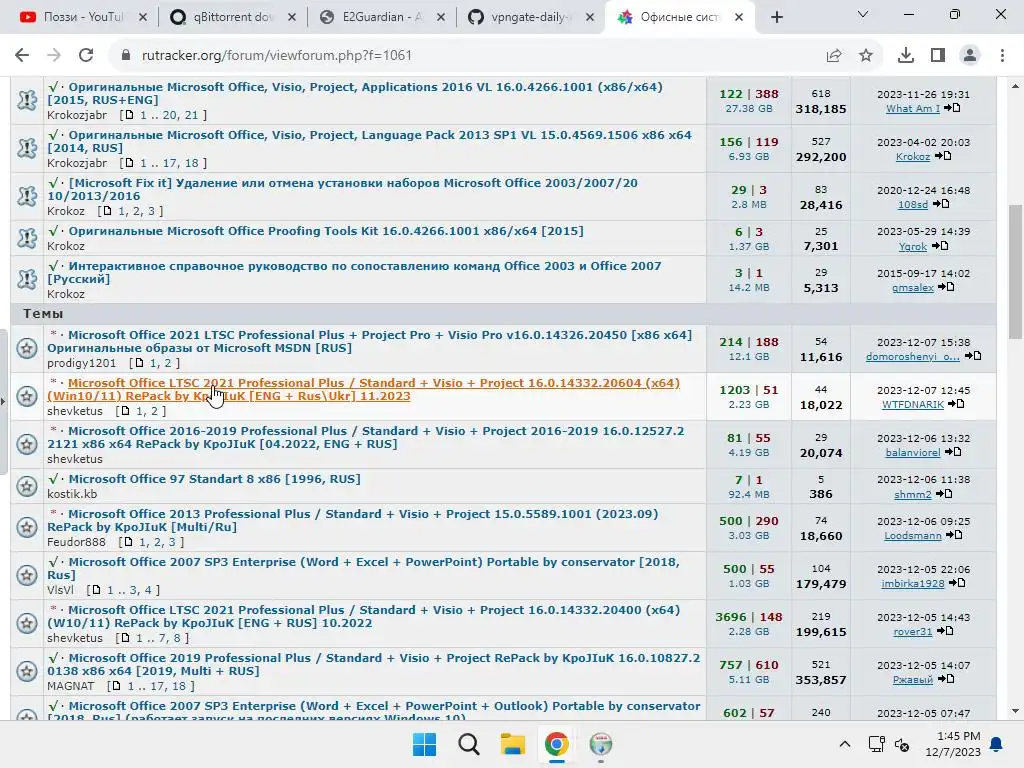Image resolution: width=1024 pixels, height=768 pixels.
Task: Click the page vertical scrollbar thumb
Action: [x=1016, y=272]
